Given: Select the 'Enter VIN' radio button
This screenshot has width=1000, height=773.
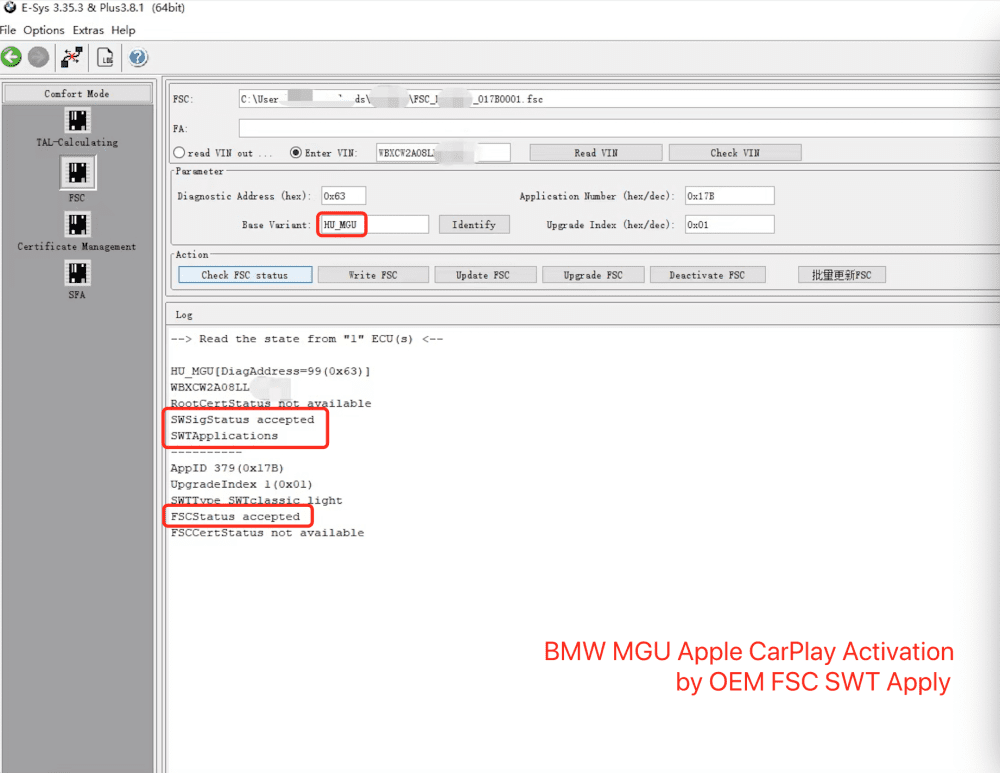Looking at the screenshot, I should coord(295,152).
